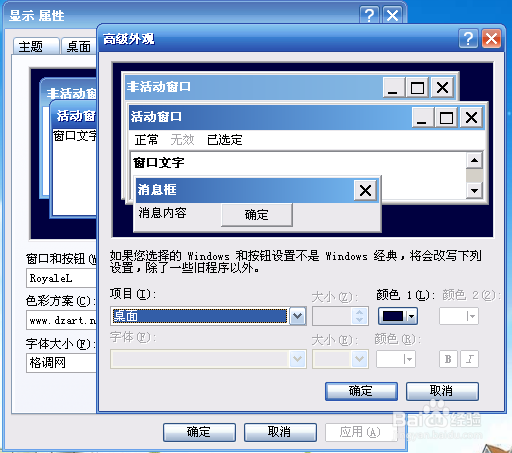This screenshot has height=453, width=512.
Task: Toggle italic font button I
Action: coord(469,359)
